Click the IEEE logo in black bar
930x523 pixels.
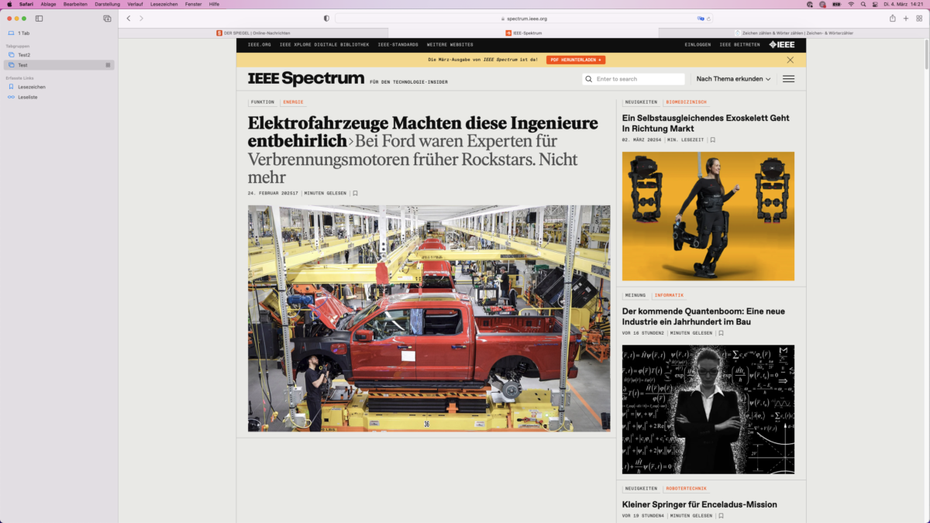pos(782,44)
